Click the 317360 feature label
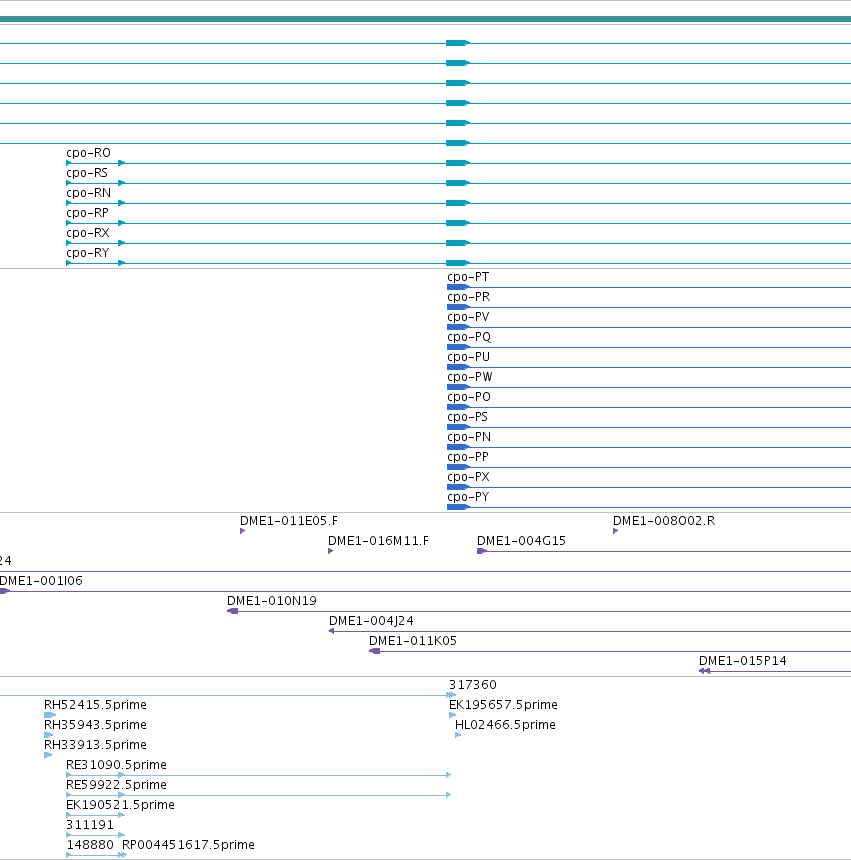This screenshot has width=851, height=860. click(x=473, y=685)
